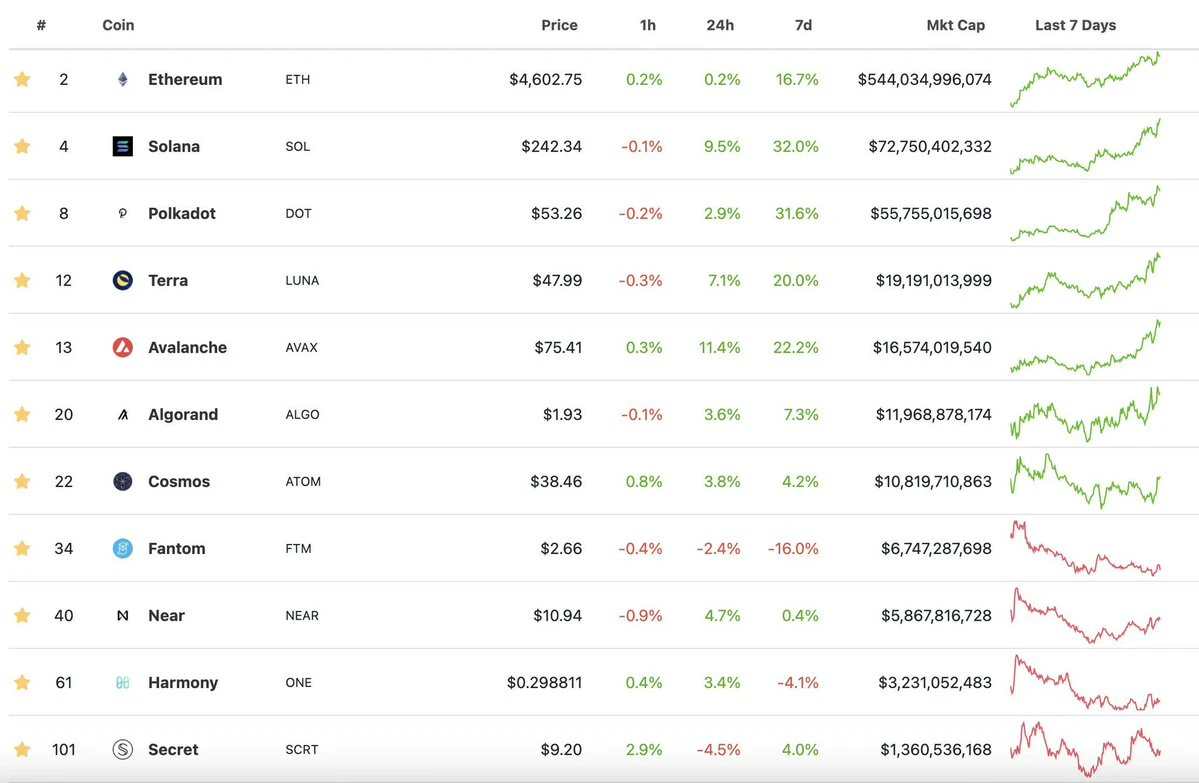Open Cosmos 7-day sparkline chart
Image resolution: width=1199 pixels, height=783 pixels.
[x=1085, y=482]
